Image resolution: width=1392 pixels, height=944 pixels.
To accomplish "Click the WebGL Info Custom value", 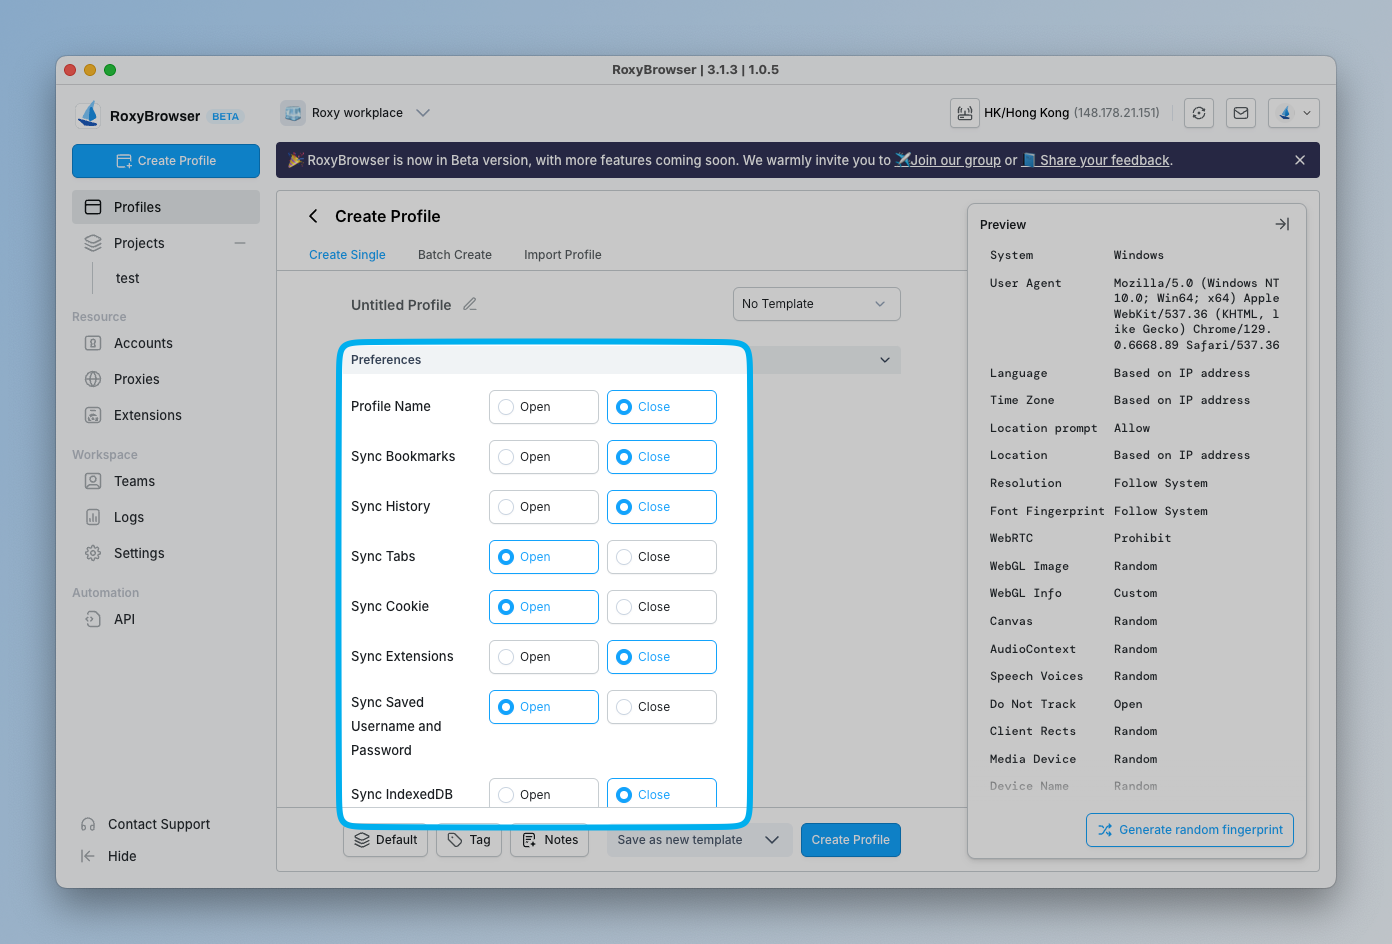I will tap(1135, 593).
